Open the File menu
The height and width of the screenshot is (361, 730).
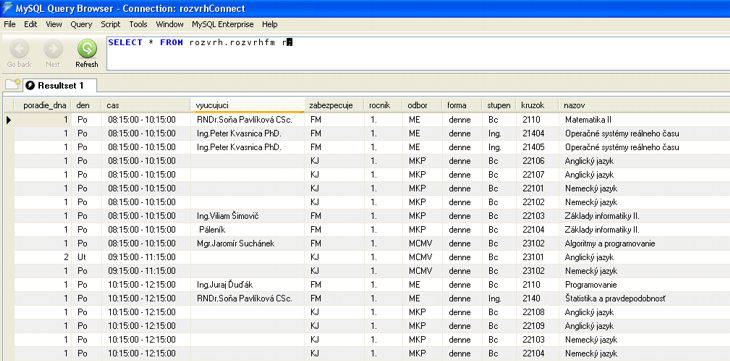click(x=9, y=24)
